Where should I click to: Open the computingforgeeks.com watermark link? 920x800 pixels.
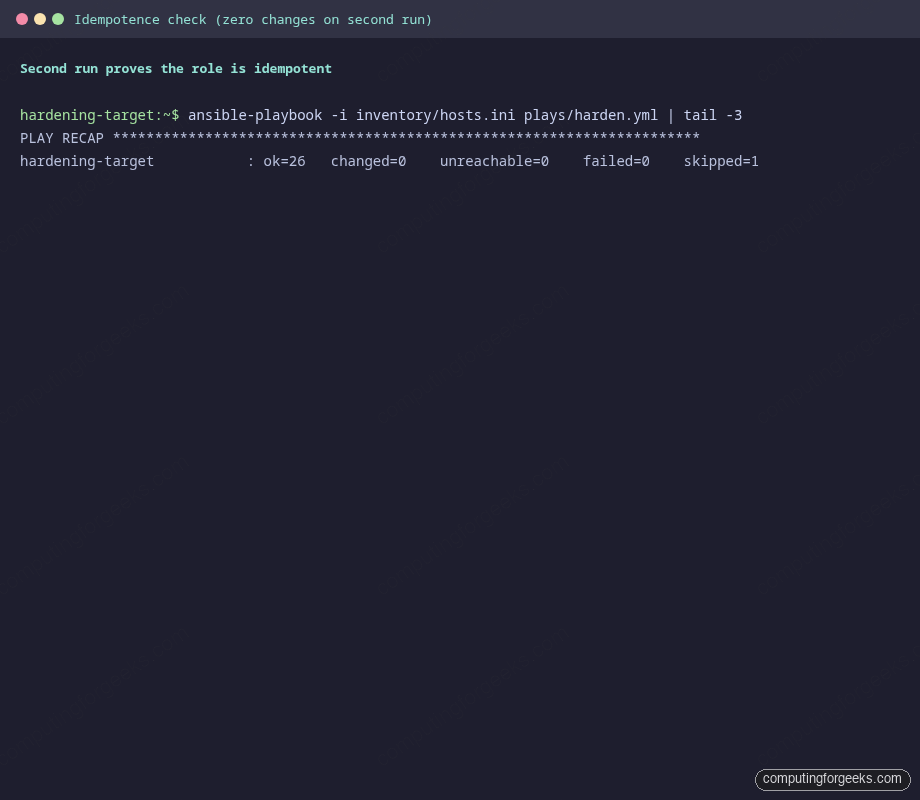pyautogui.click(x=832, y=779)
